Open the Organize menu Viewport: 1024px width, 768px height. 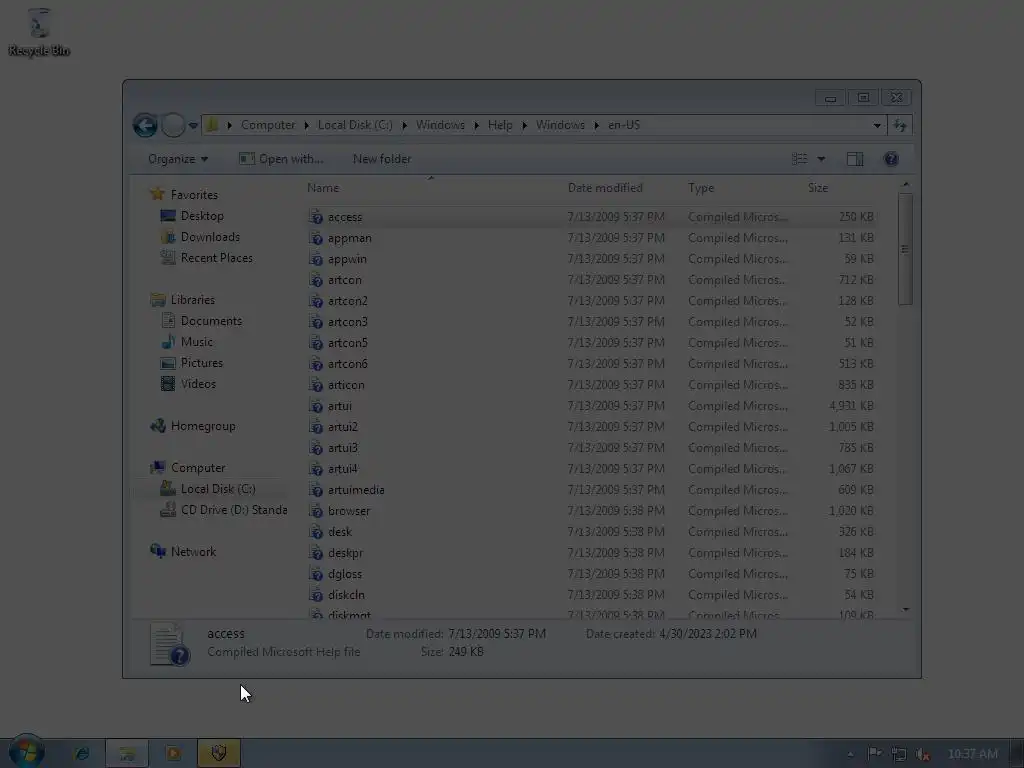(178, 159)
